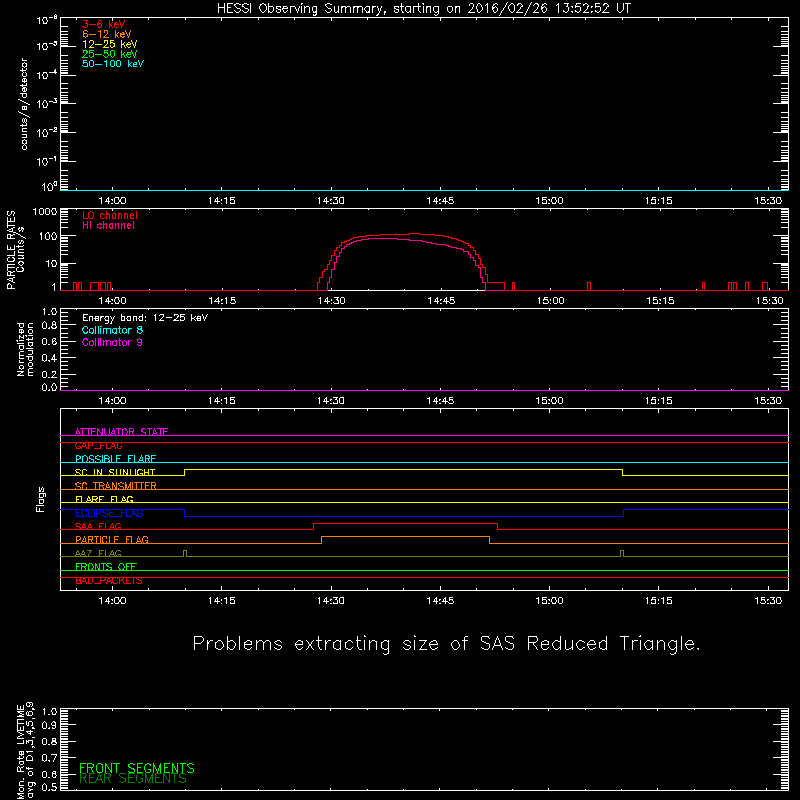This screenshot has height=800, width=800.
Task: Select the LO channel legend label
Action: coord(110,215)
